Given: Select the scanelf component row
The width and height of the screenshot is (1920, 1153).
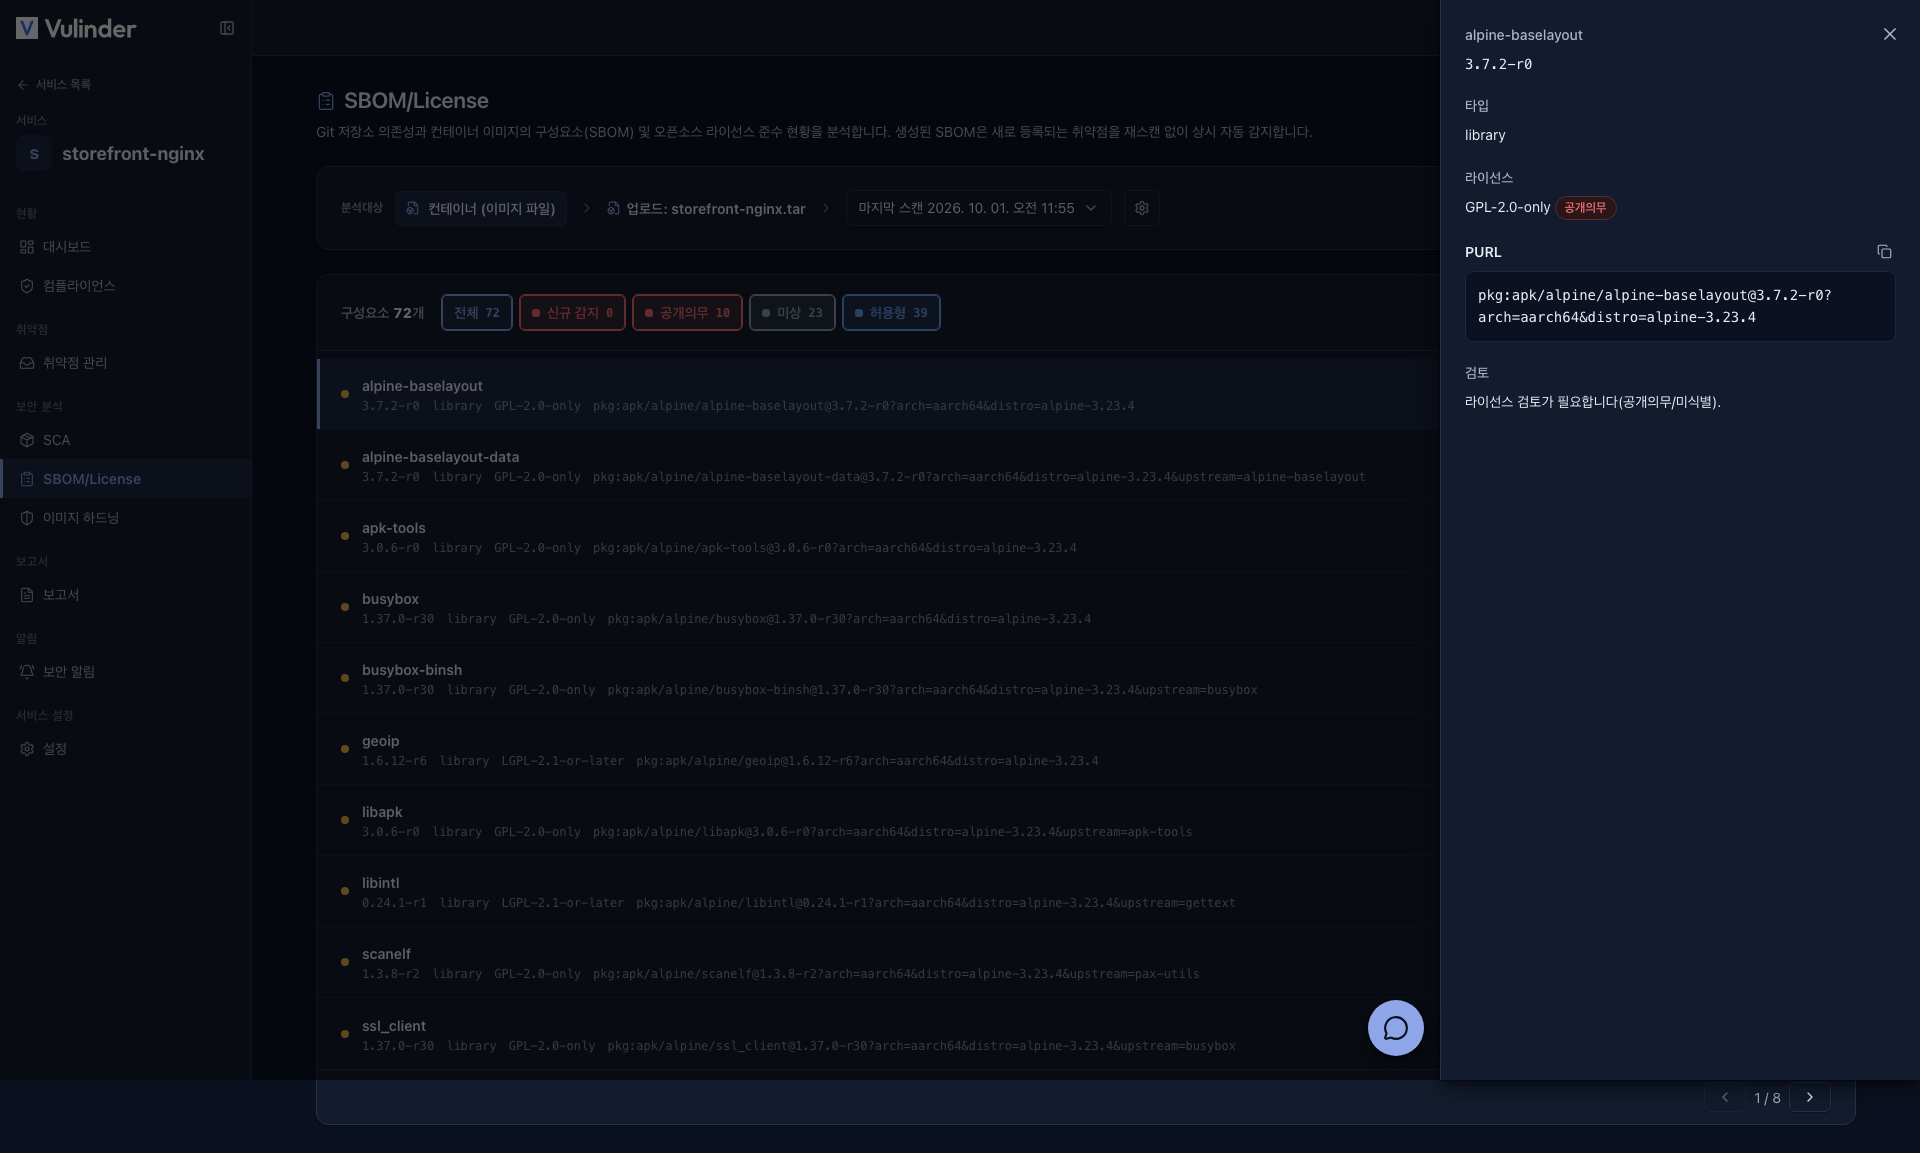Looking at the screenshot, I should (878, 963).
